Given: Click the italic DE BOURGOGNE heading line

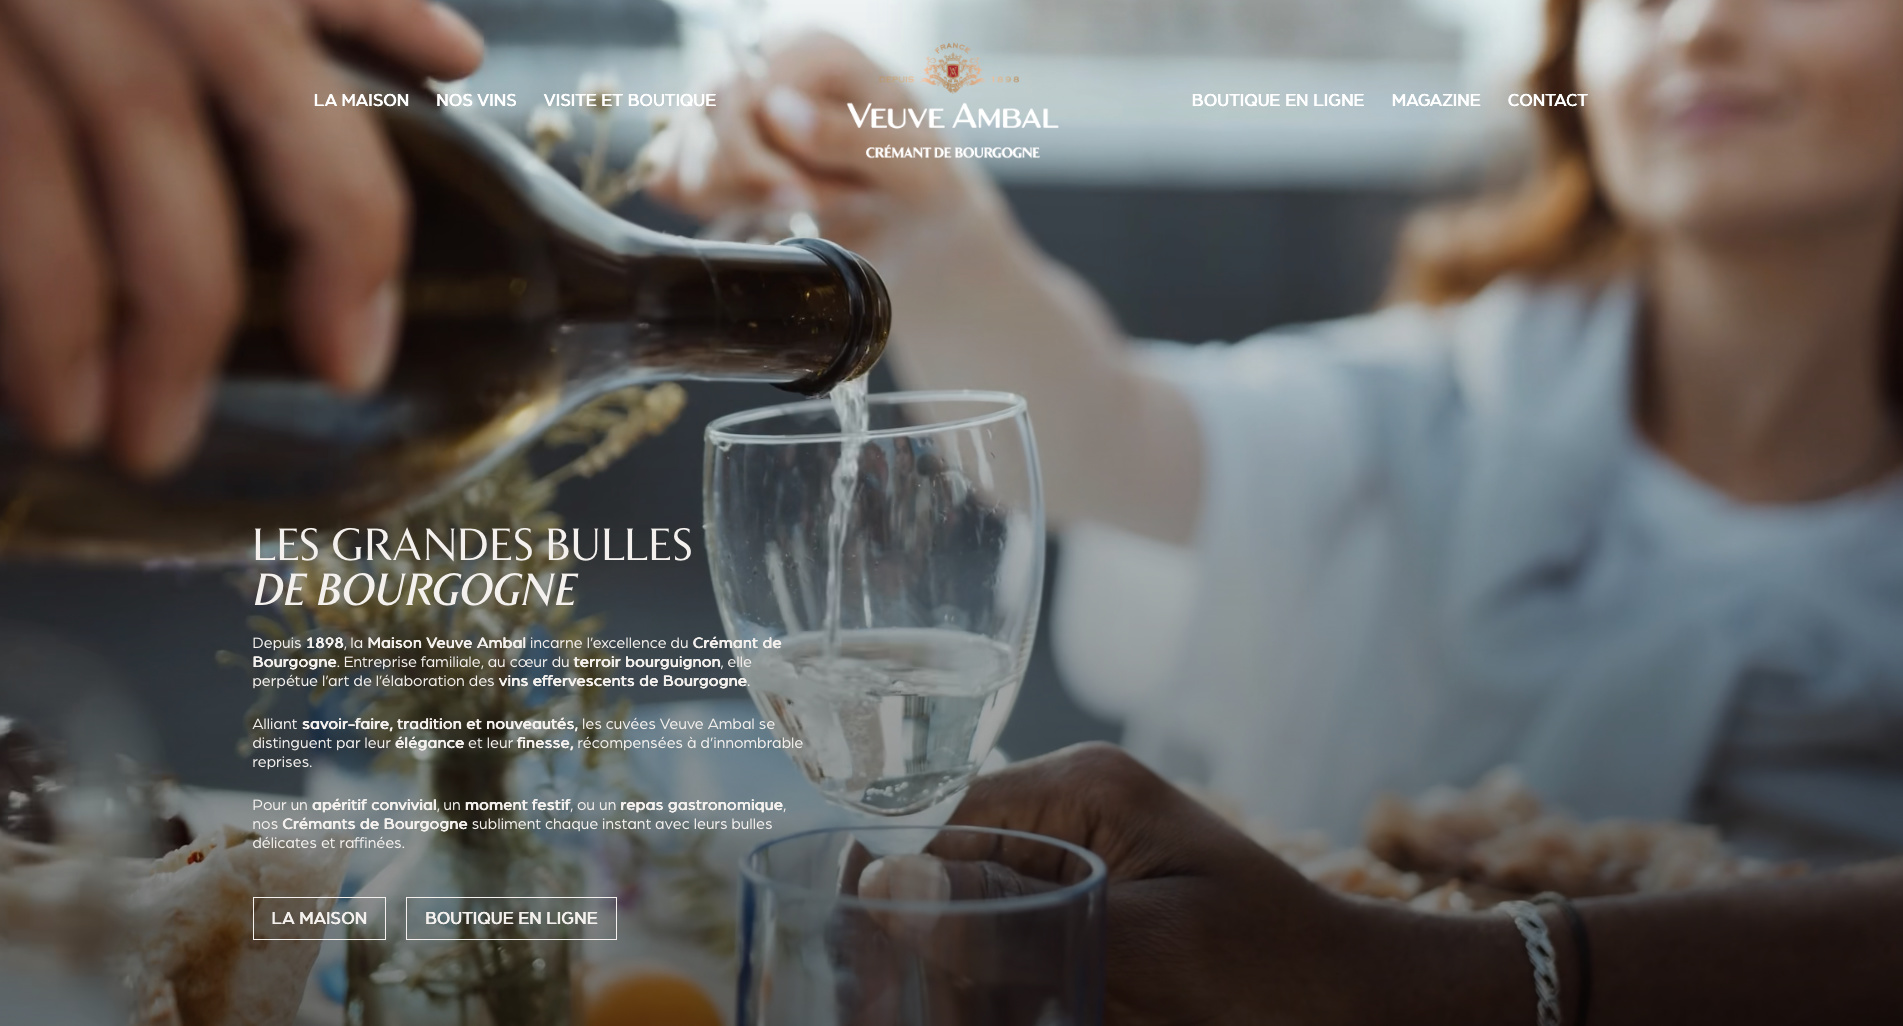Looking at the screenshot, I should coord(415,590).
